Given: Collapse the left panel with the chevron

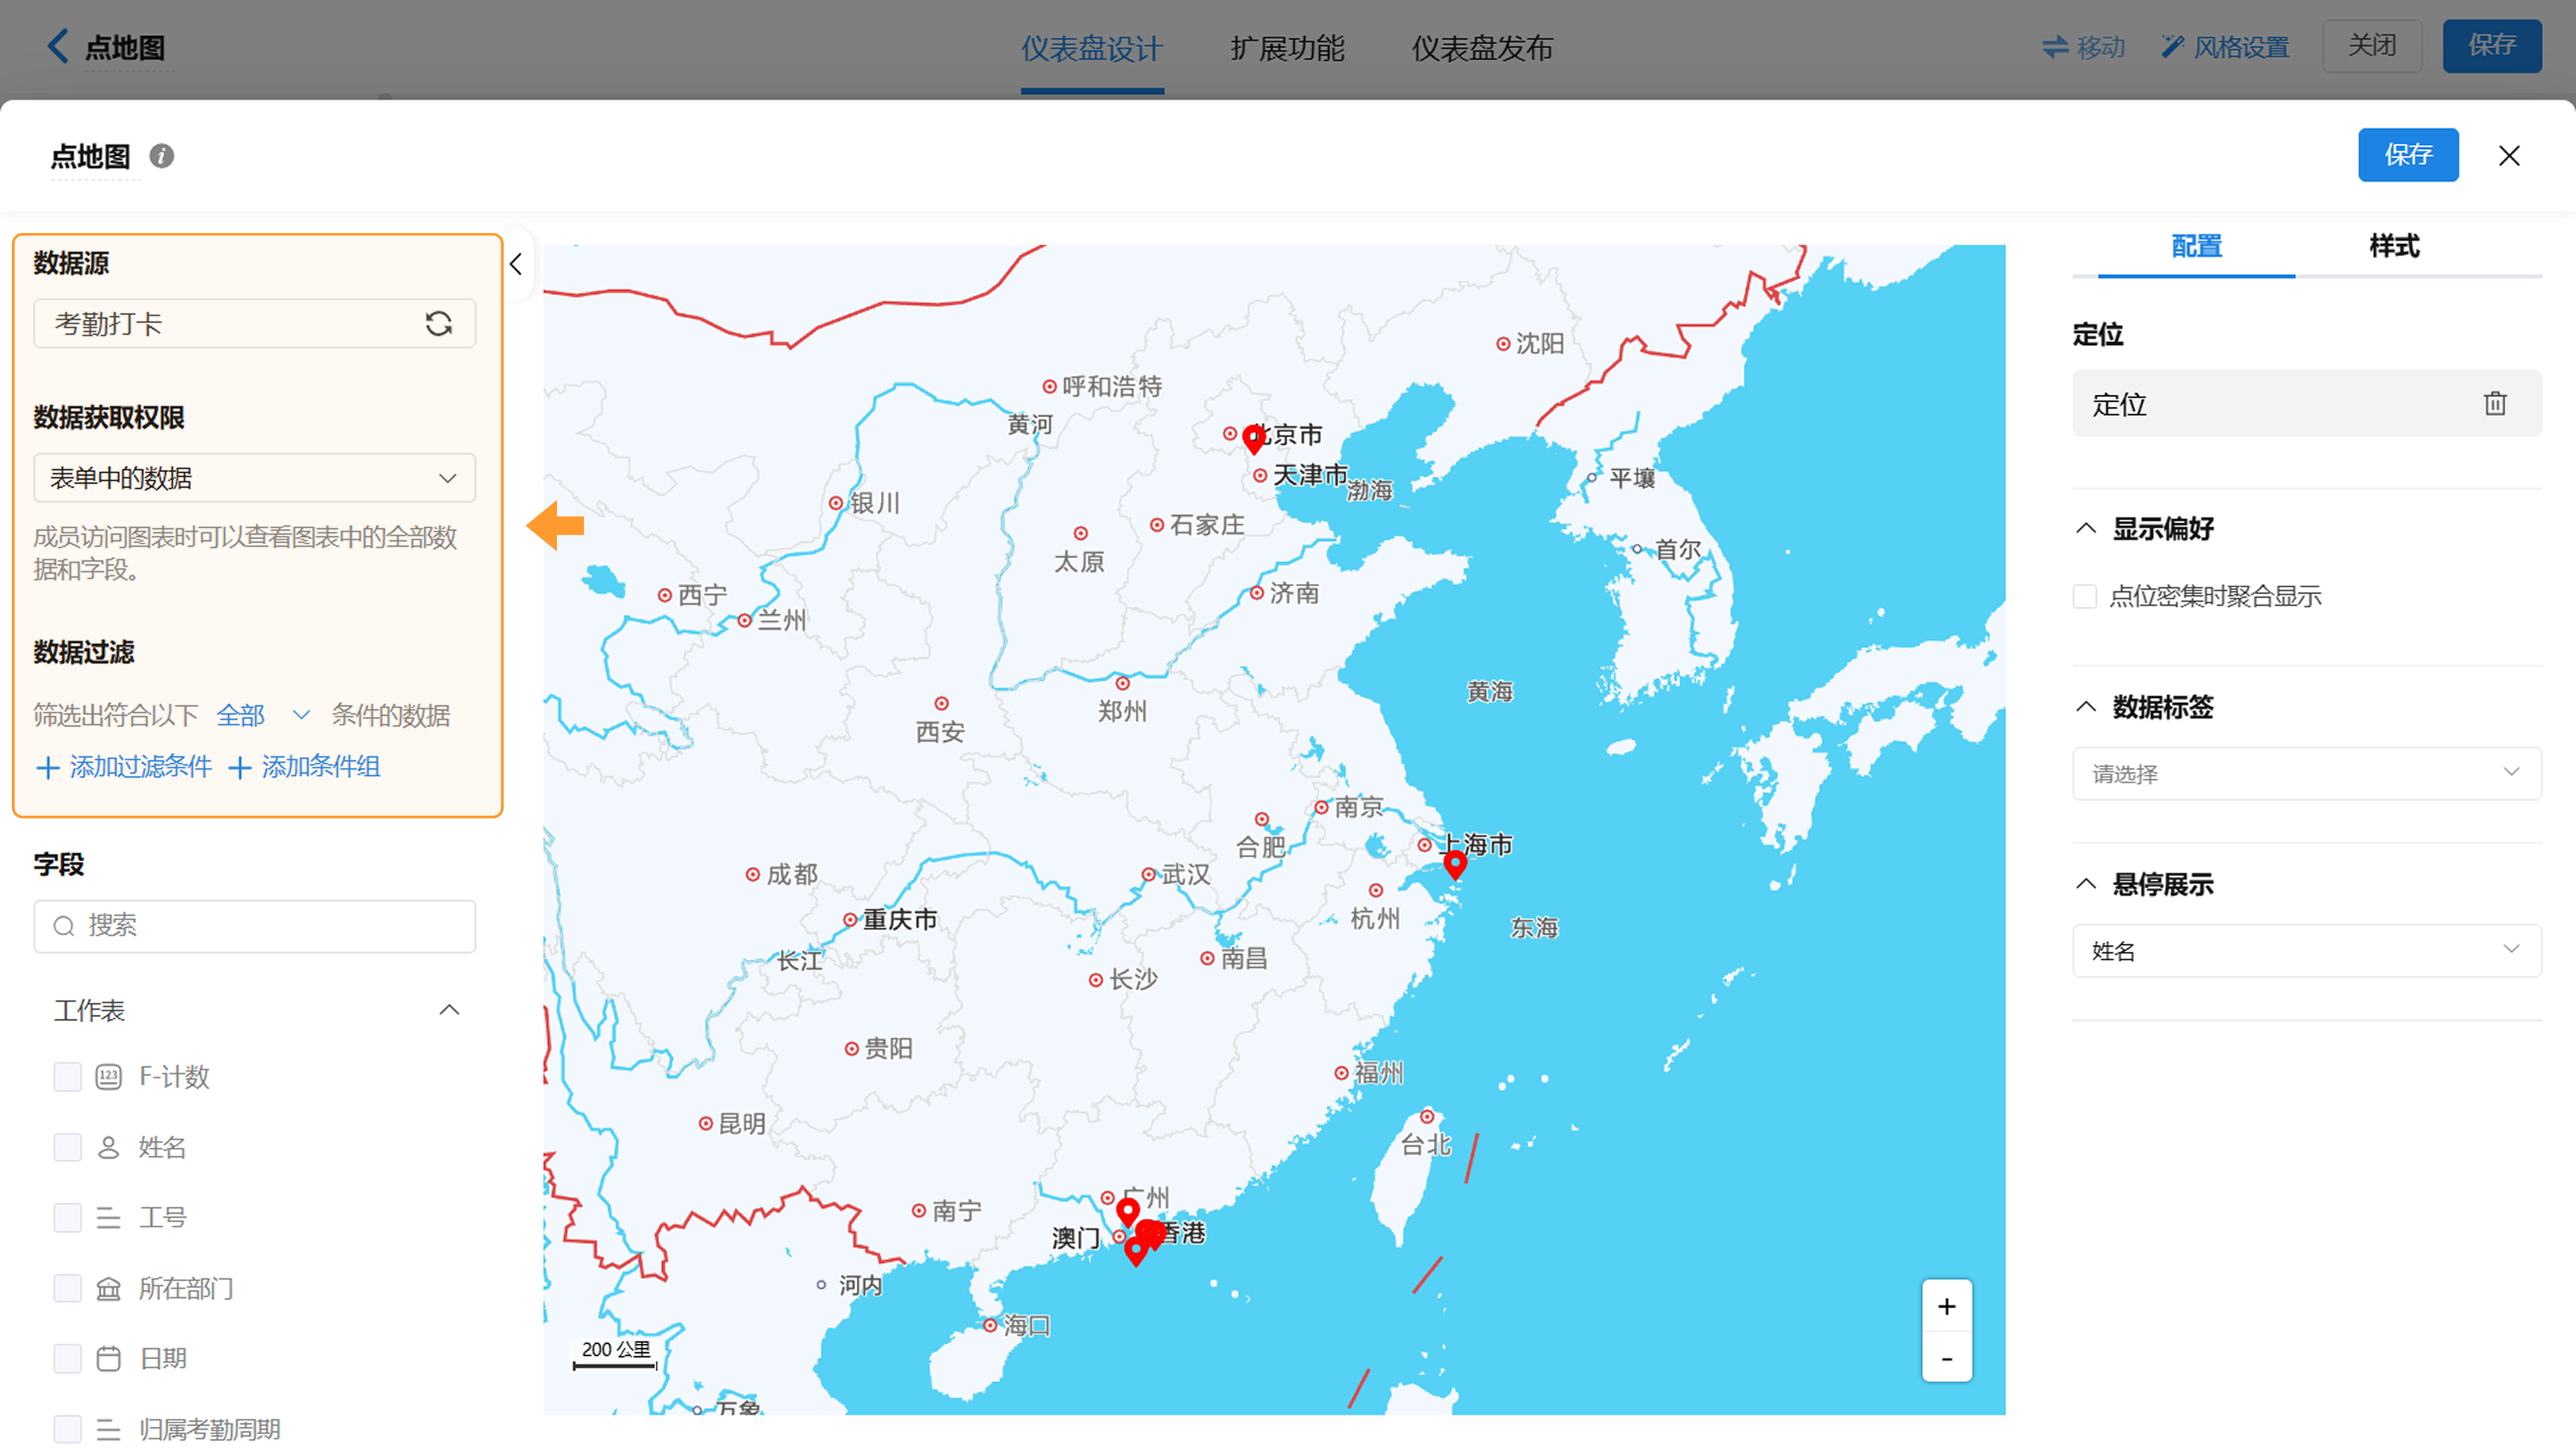Looking at the screenshot, I should pos(516,264).
